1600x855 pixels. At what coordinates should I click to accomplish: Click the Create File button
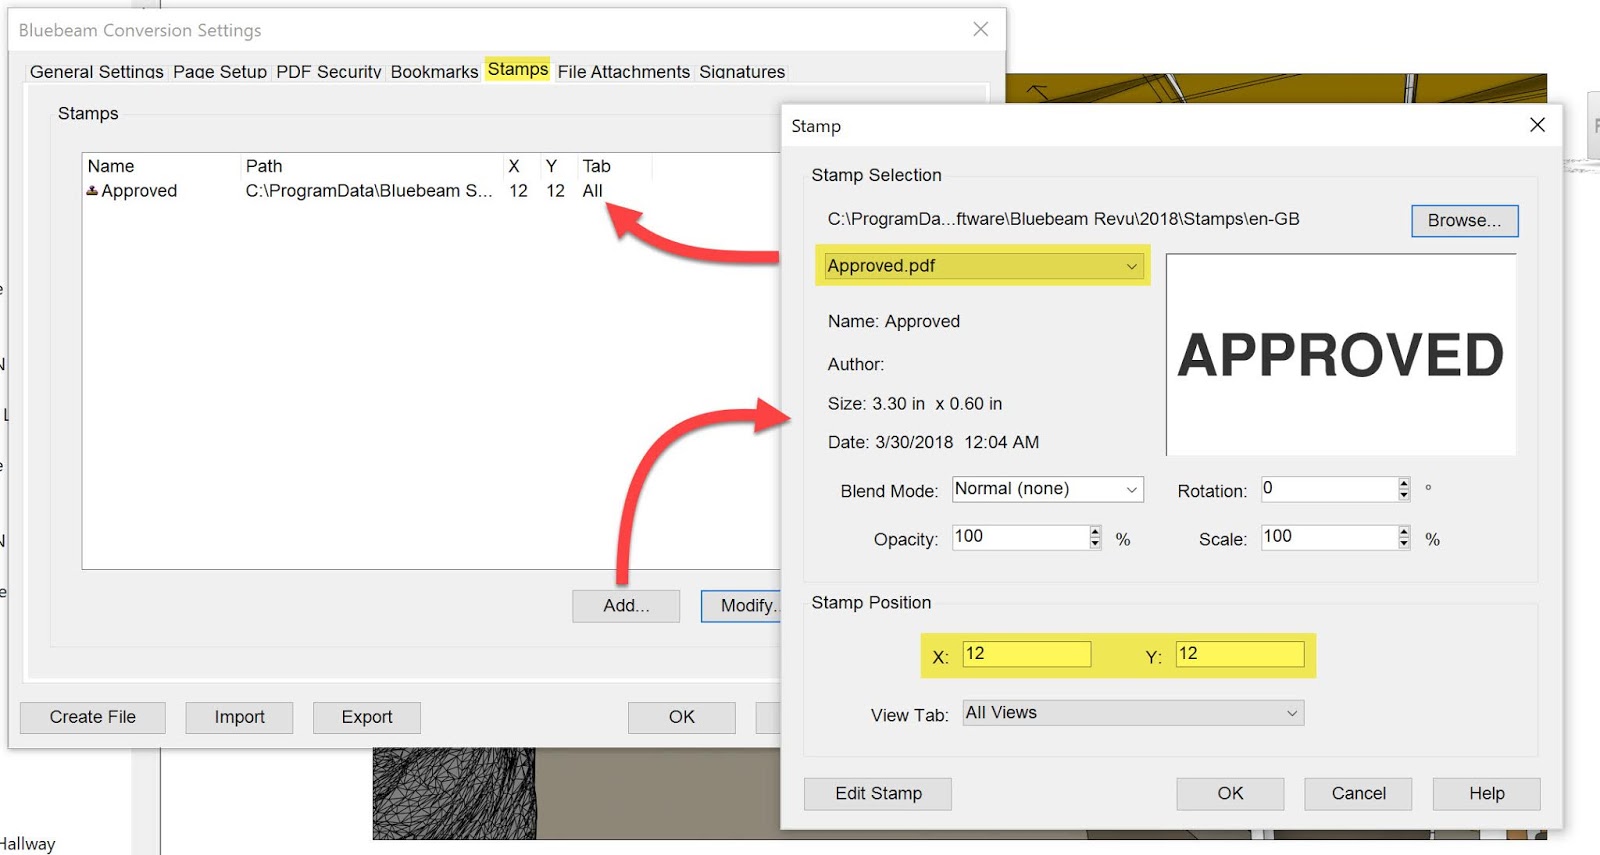tap(93, 717)
